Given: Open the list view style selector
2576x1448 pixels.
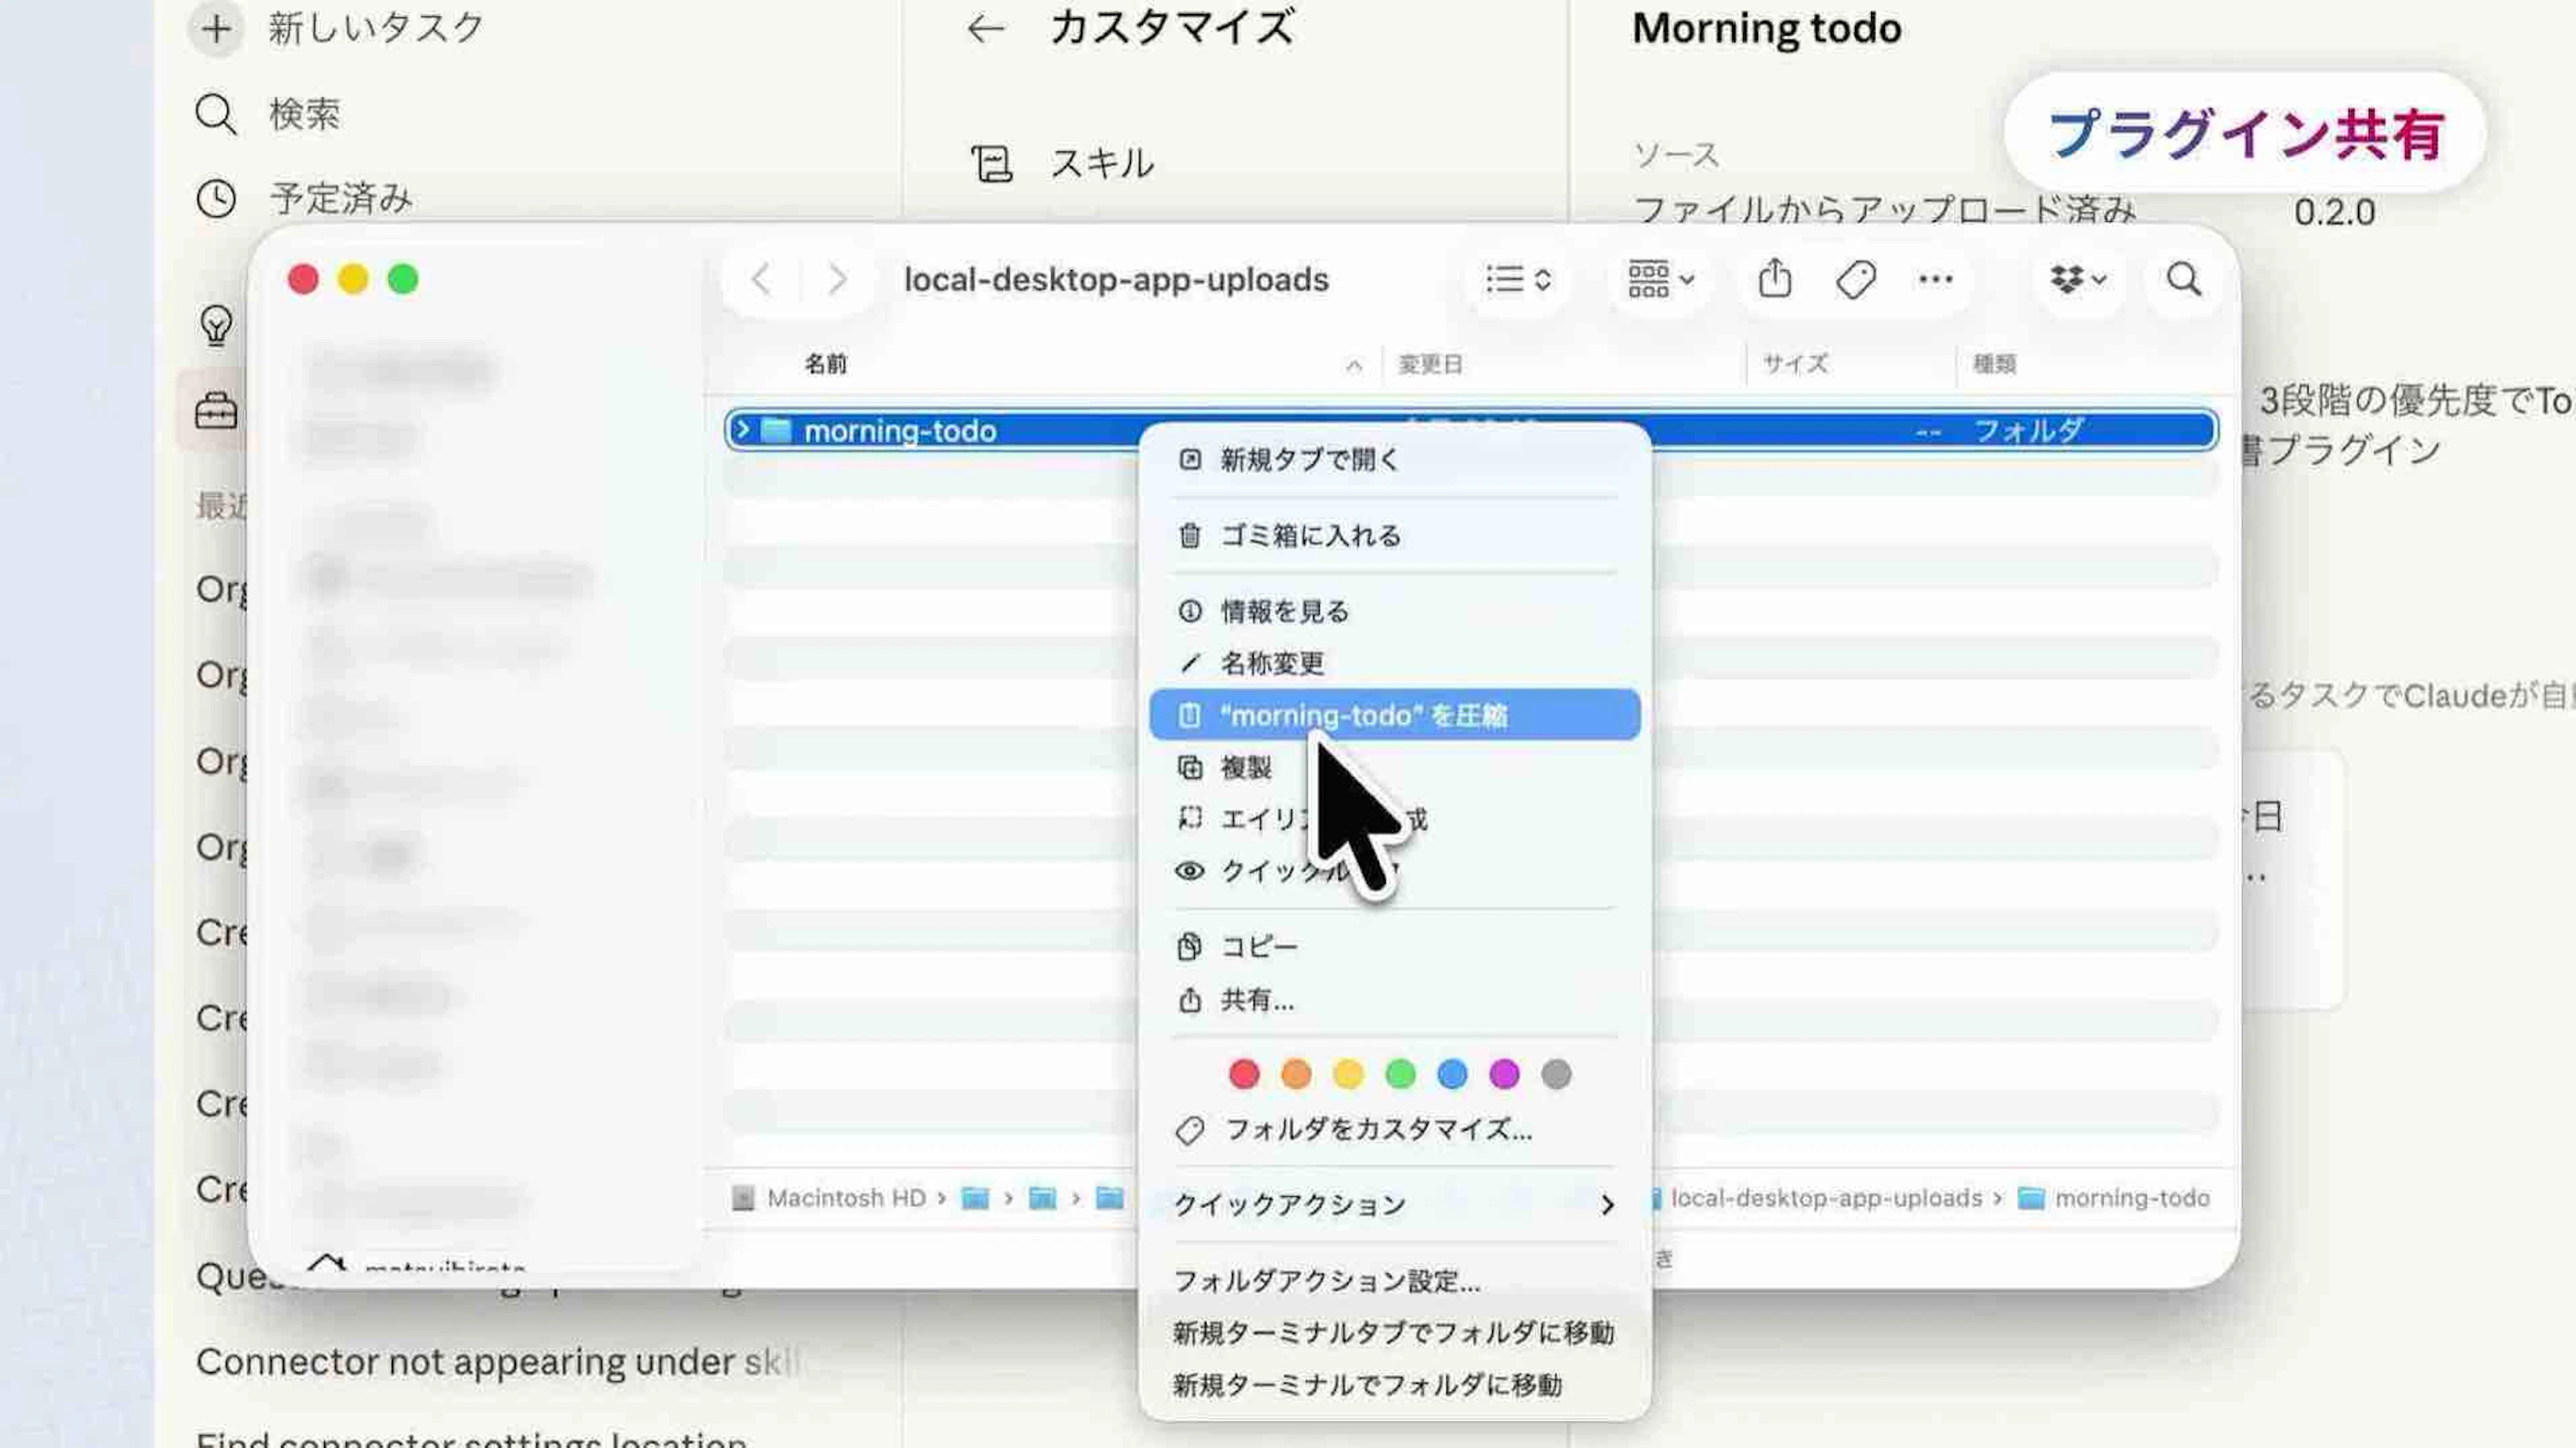Looking at the screenshot, I should (x=1518, y=279).
